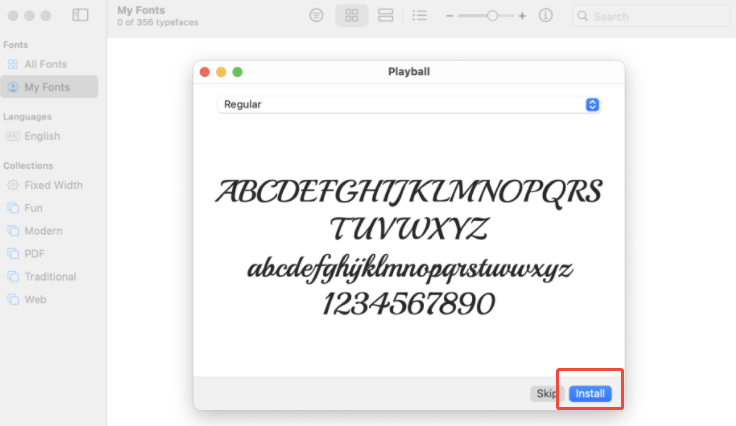Click the Fixed Width gear icon

(13, 185)
